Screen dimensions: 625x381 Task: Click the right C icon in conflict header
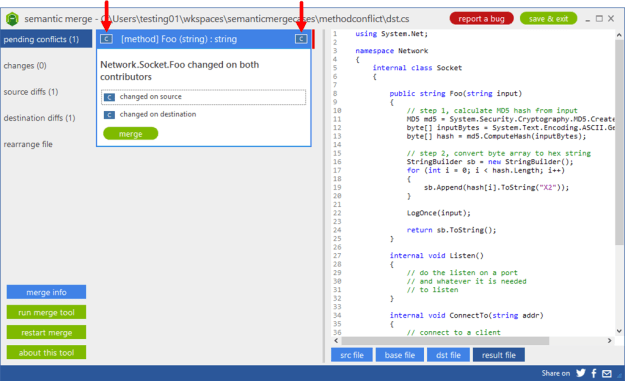[301, 39]
